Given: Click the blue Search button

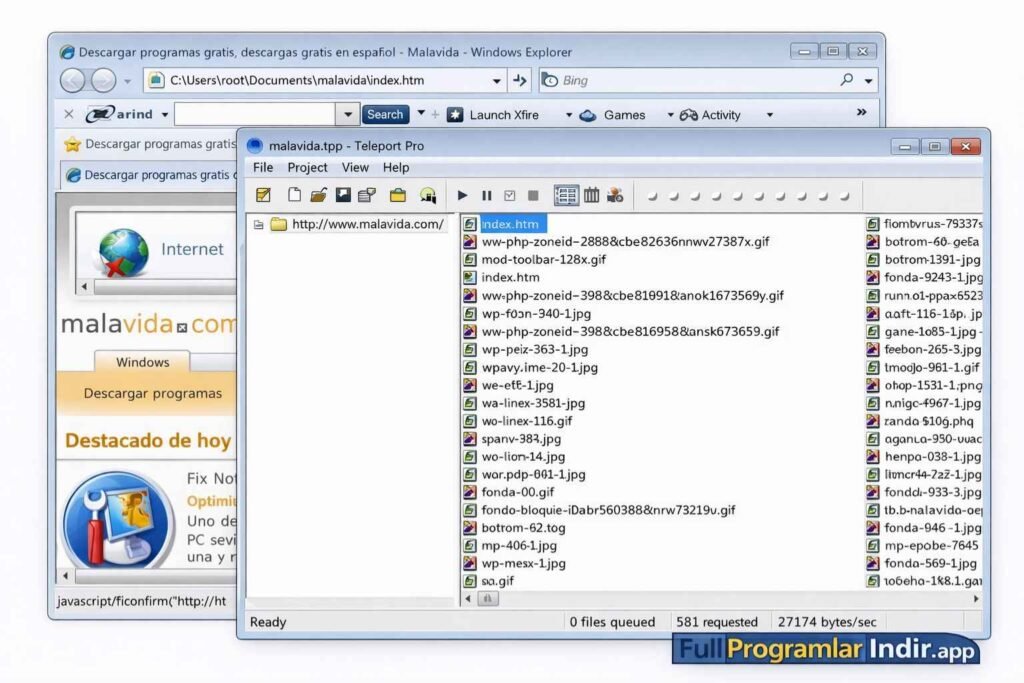Looking at the screenshot, I should (385, 114).
